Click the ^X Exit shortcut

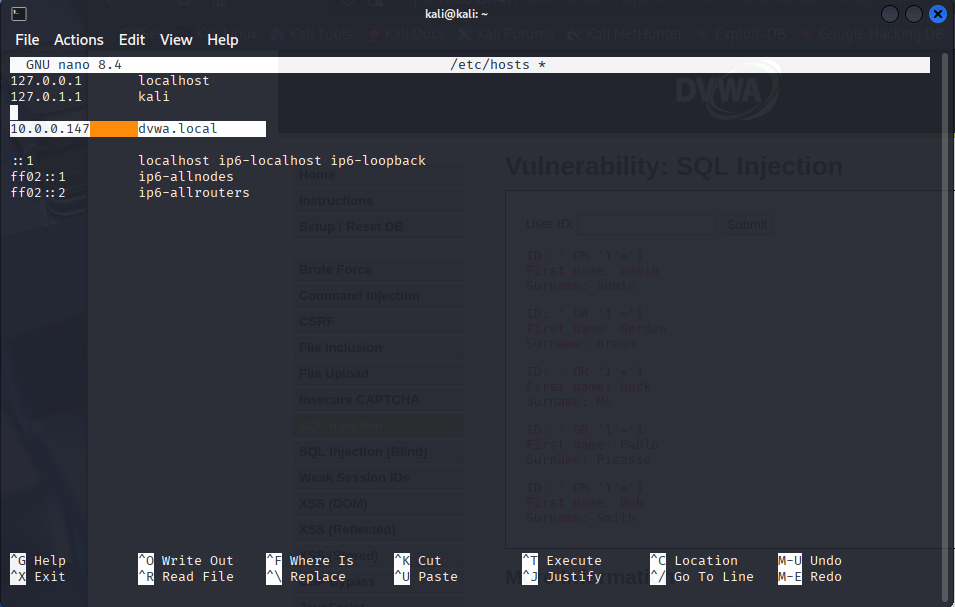(38, 577)
